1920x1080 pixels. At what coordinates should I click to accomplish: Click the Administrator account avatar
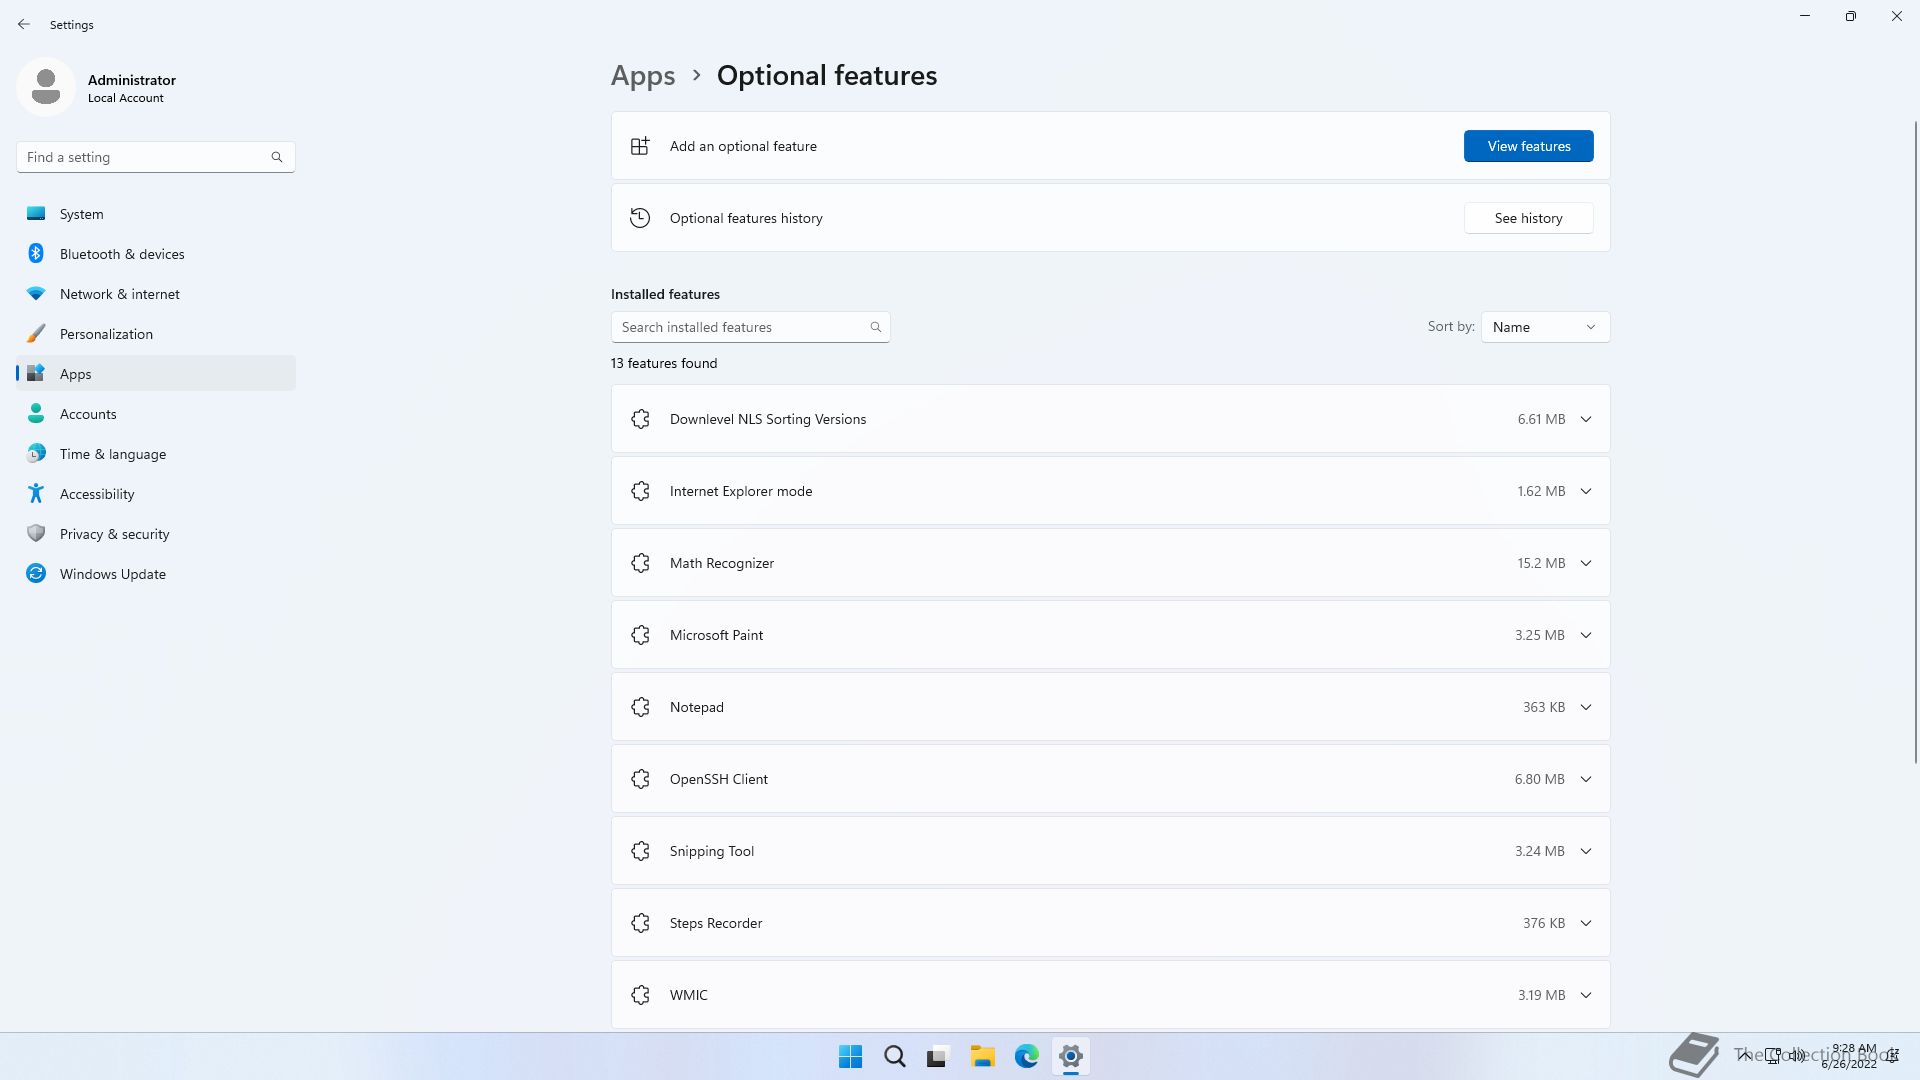pyautogui.click(x=46, y=87)
